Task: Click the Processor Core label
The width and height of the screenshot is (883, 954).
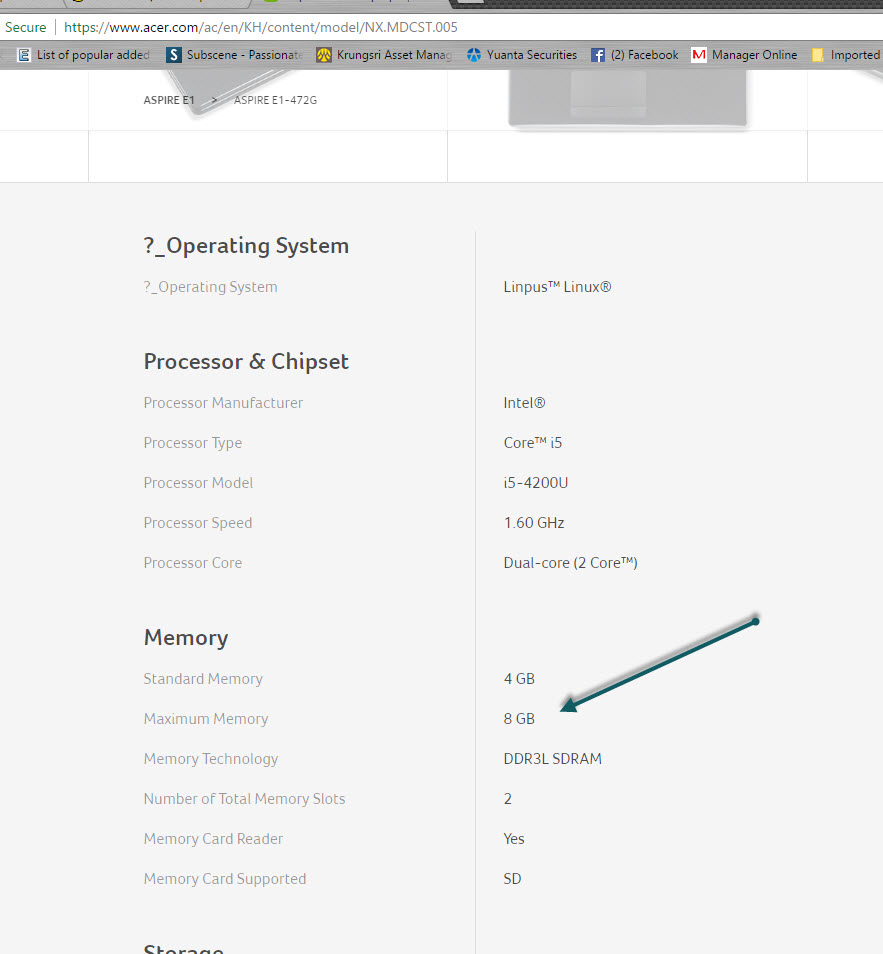Action: tap(192, 563)
